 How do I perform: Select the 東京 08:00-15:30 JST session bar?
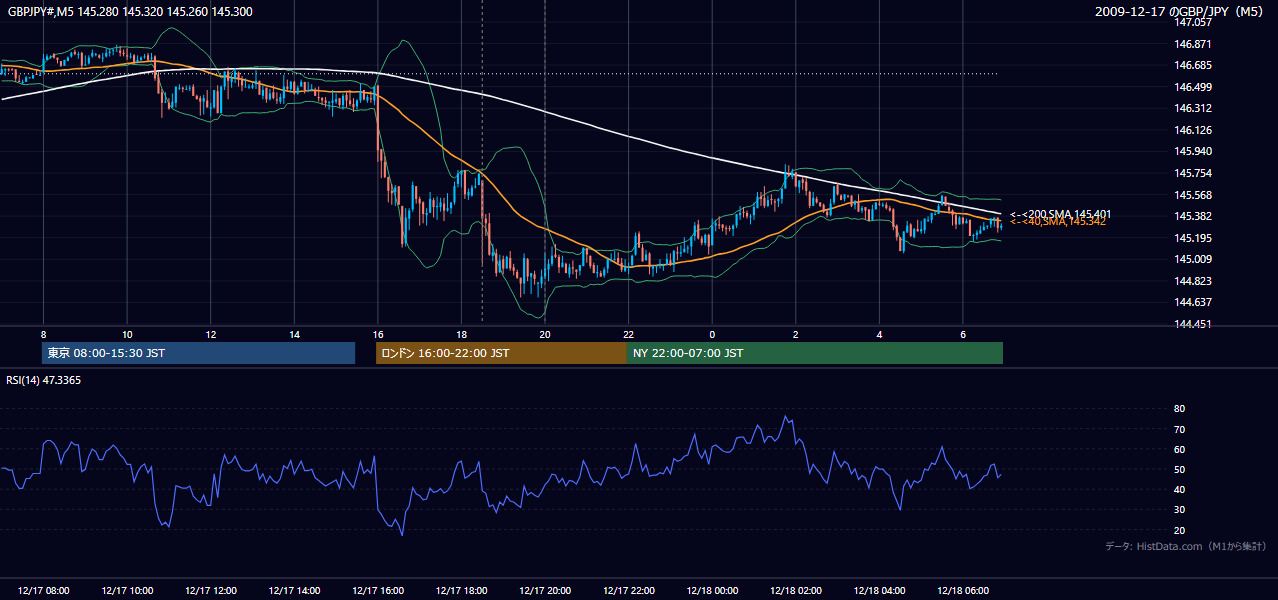click(198, 353)
